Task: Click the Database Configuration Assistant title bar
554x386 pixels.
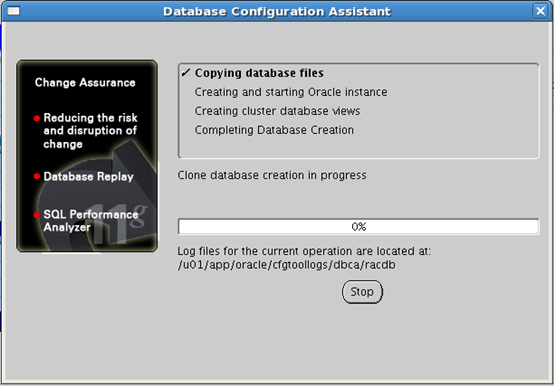Action: point(277,11)
